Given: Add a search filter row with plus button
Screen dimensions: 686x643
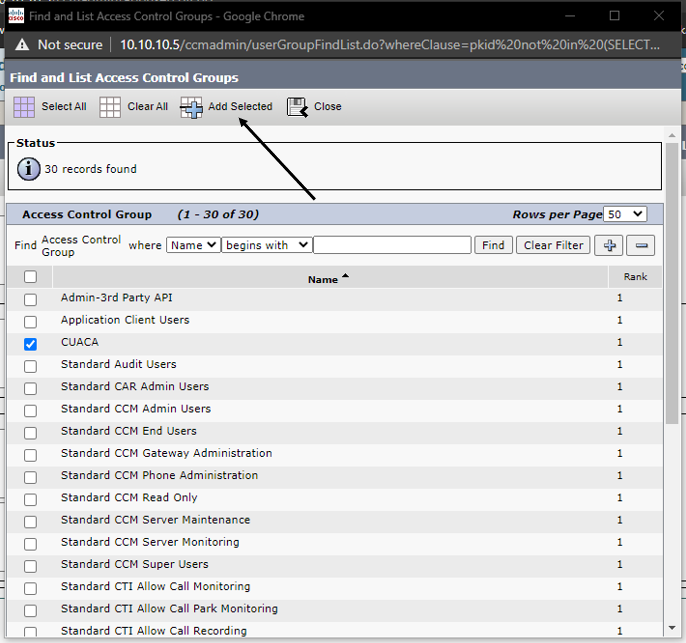Looking at the screenshot, I should 609,245.
